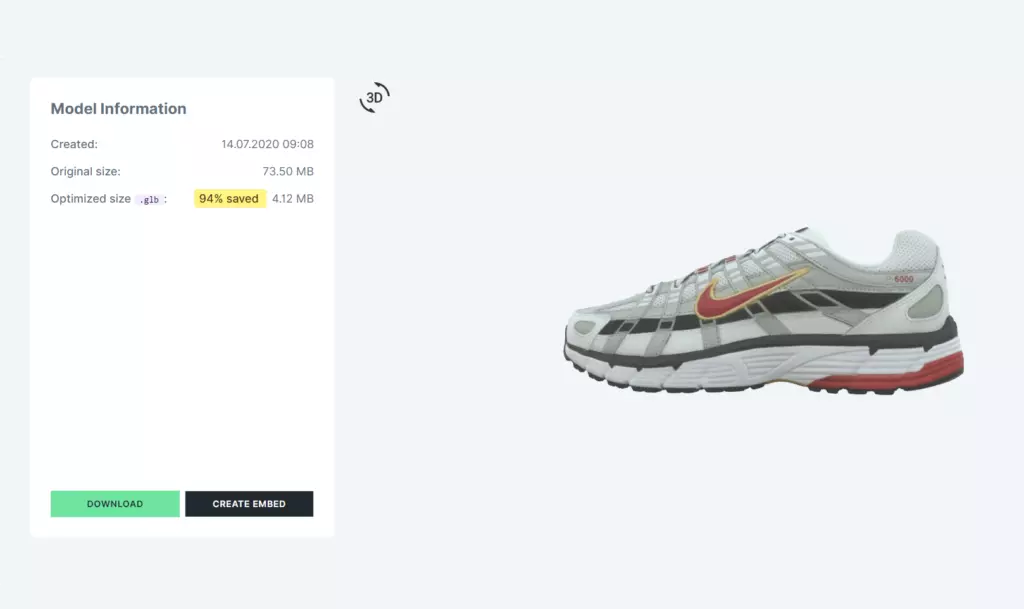
Task: Download the optimized model
Action: coord(115,504)
